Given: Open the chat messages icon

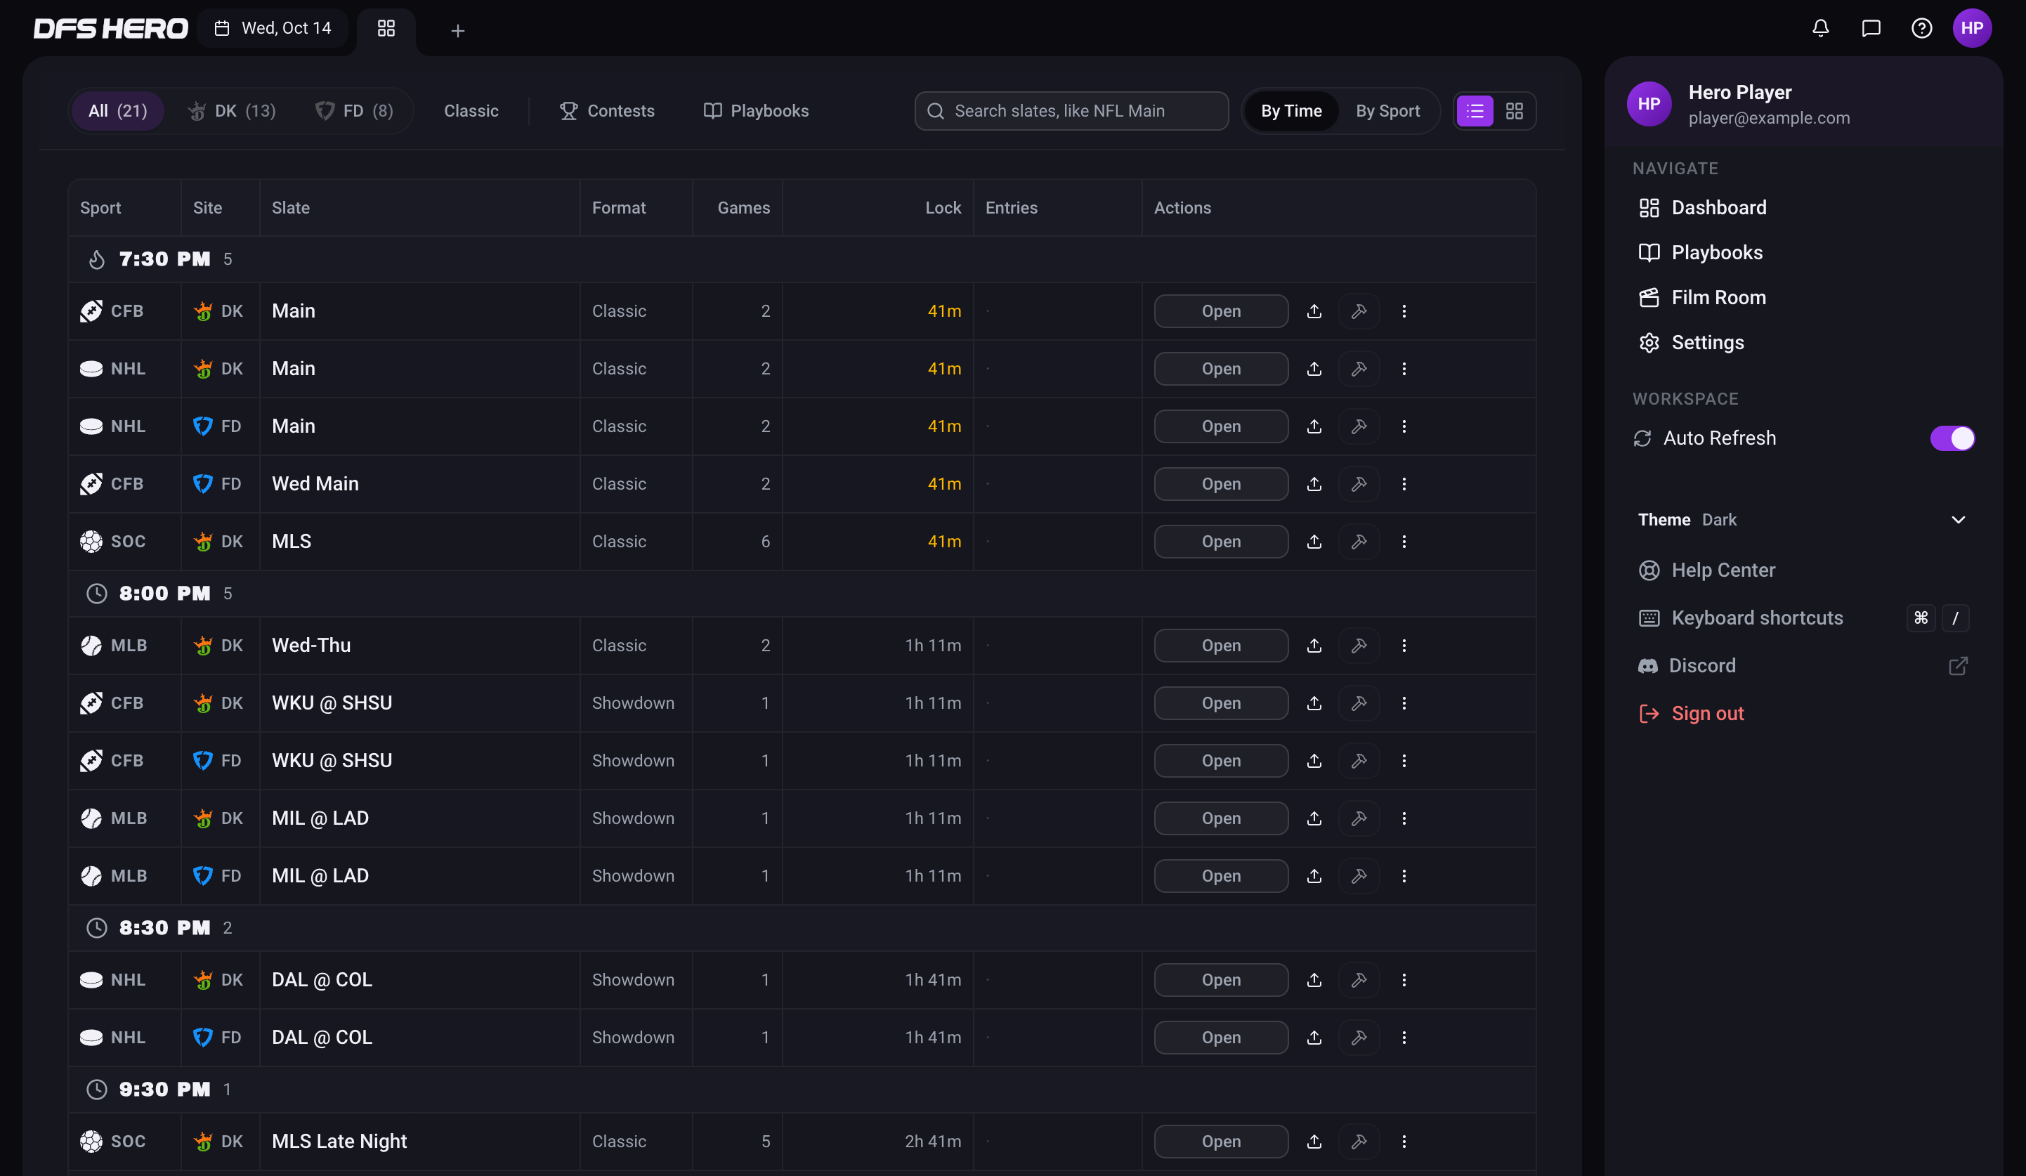Looking at the screenshot, I should click(x=1871, y=28).
